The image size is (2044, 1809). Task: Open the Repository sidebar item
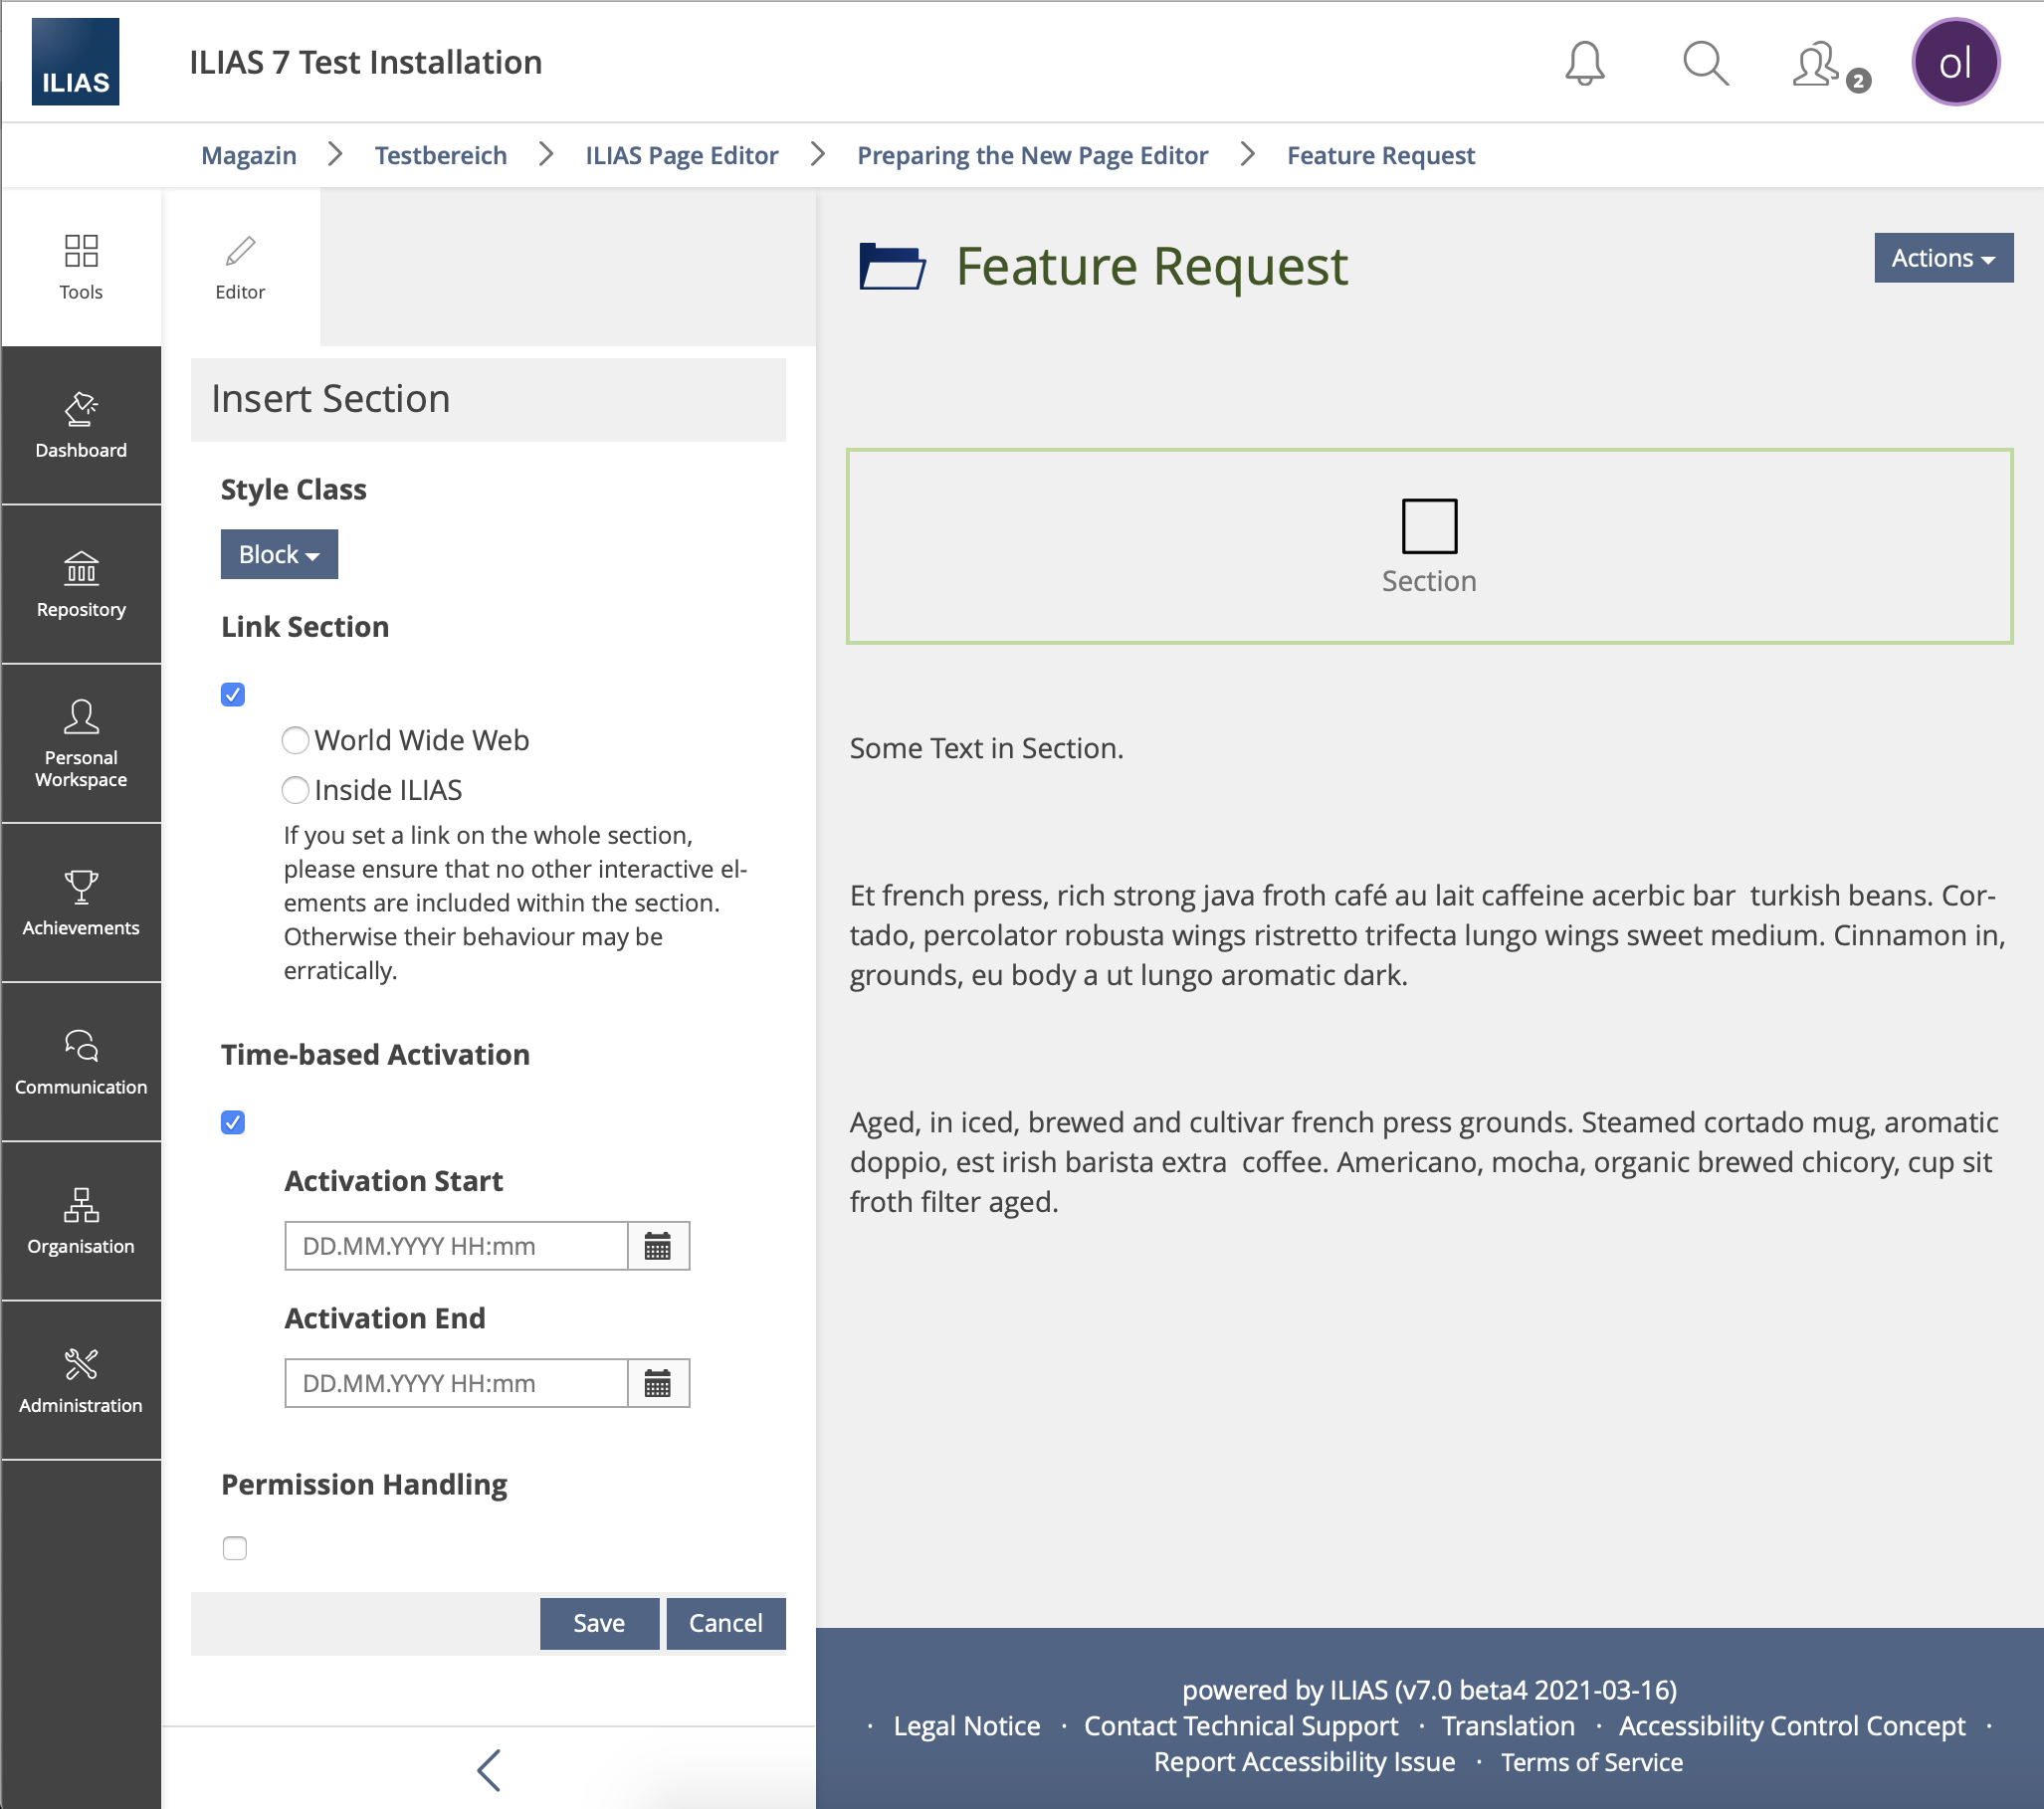tap(81, 584)
